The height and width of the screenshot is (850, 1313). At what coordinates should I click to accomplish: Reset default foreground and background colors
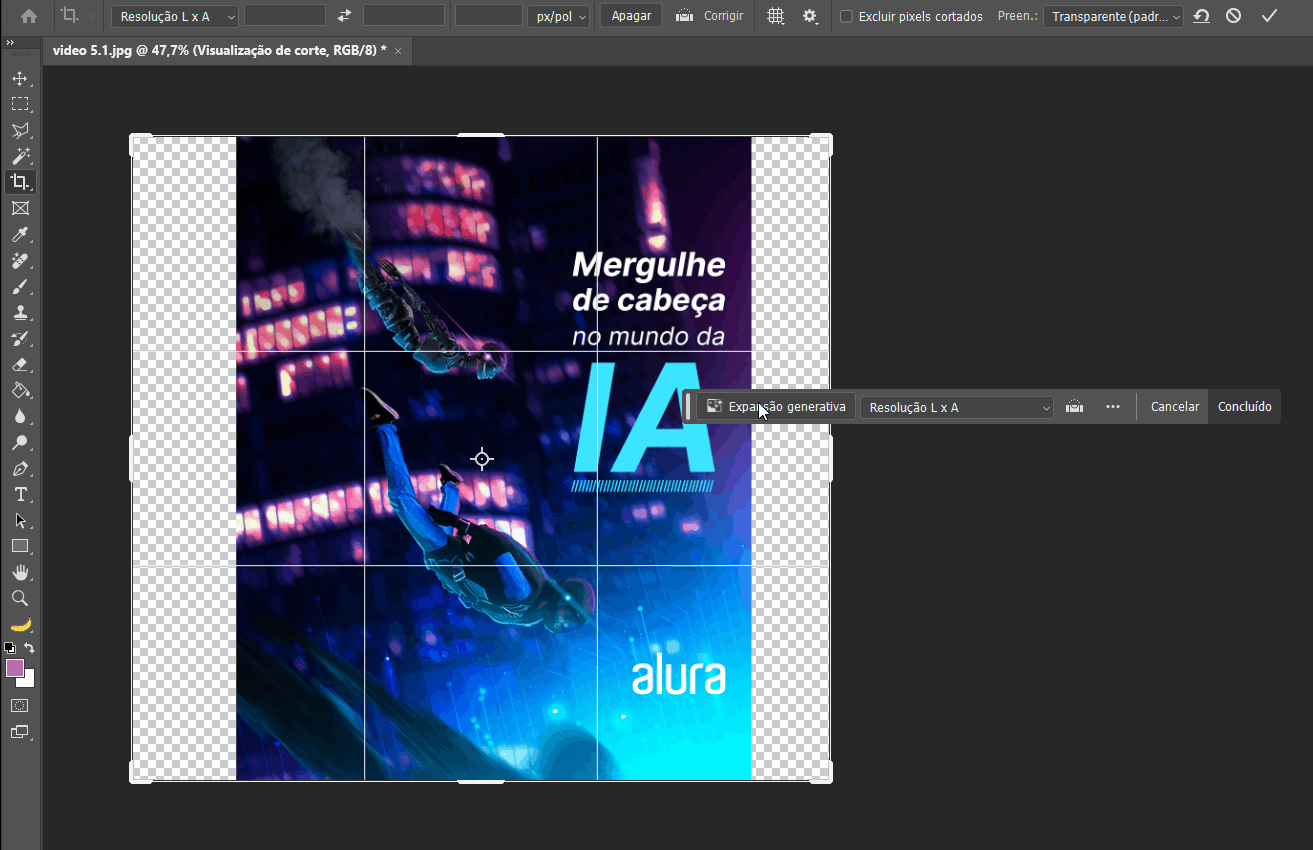point(10,648)
